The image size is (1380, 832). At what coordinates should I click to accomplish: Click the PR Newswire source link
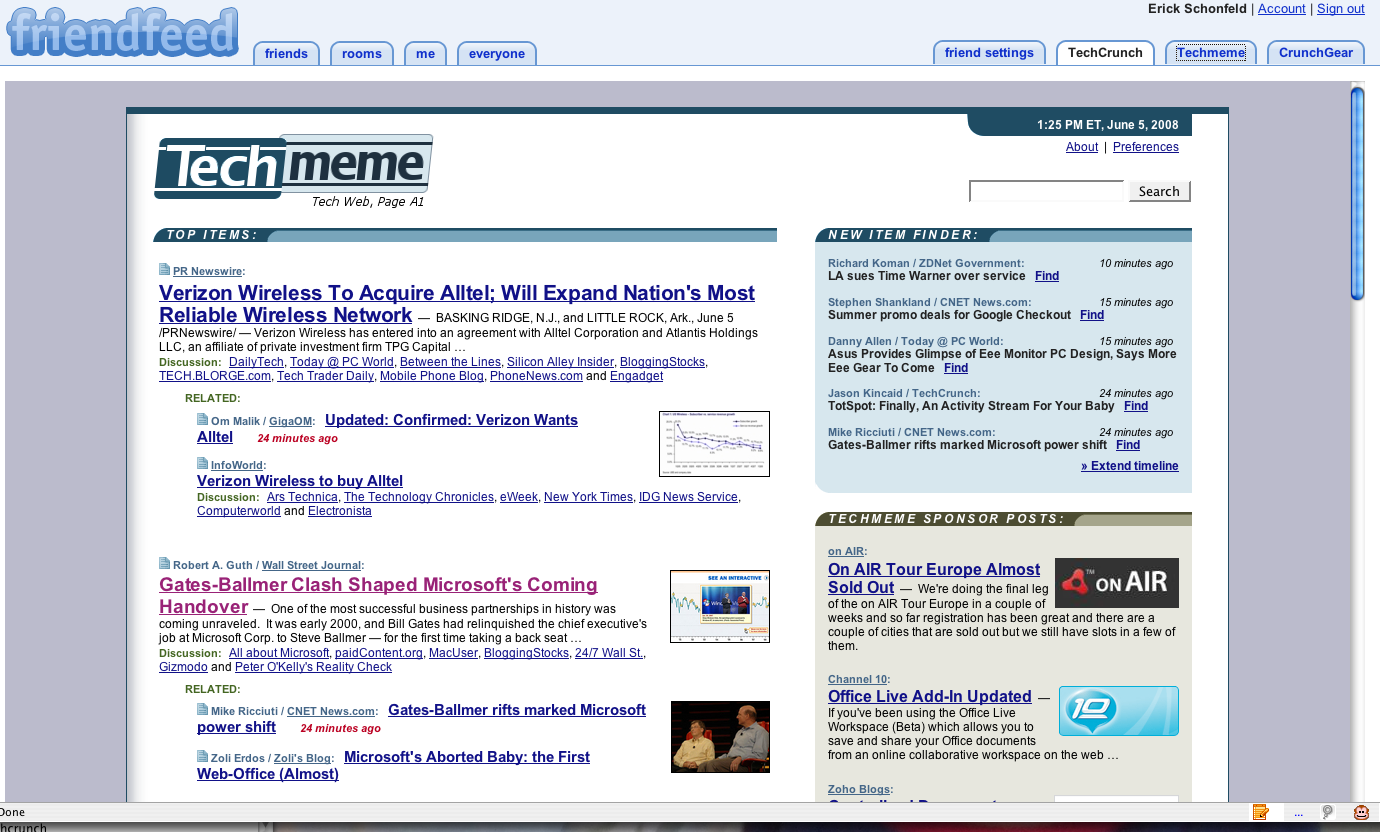pos(207,271)
